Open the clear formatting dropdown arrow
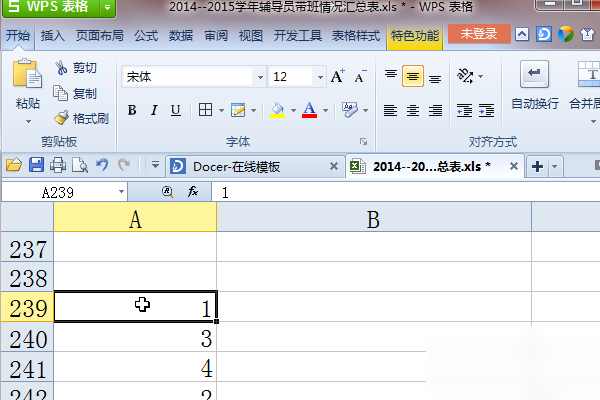The image size is (600, 400). tap(365, 111)
